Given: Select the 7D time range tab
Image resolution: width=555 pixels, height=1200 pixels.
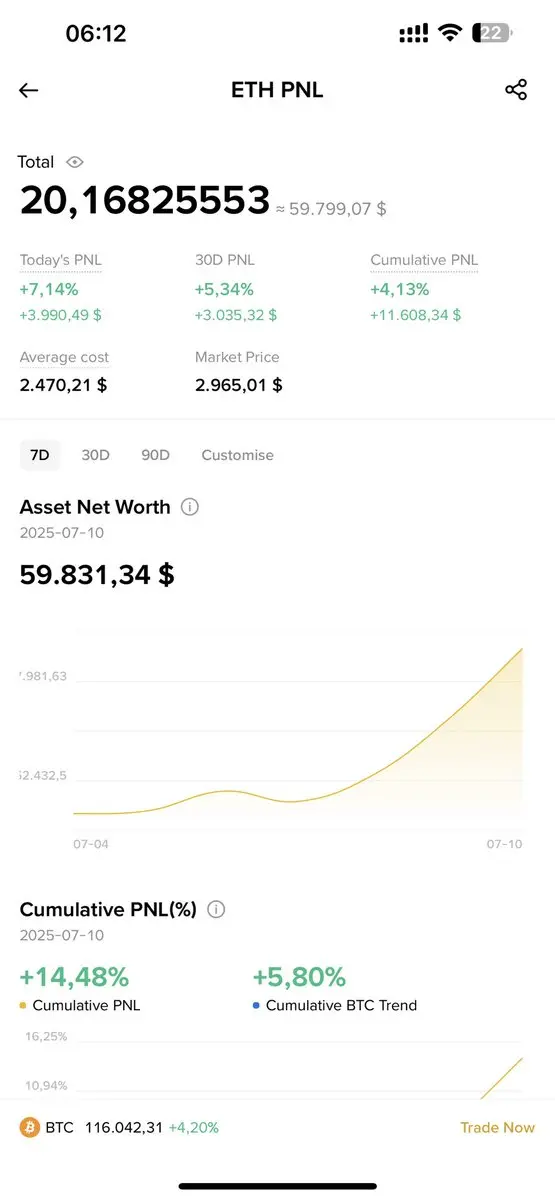Looking at the screenshot, I should click(40, 455).
